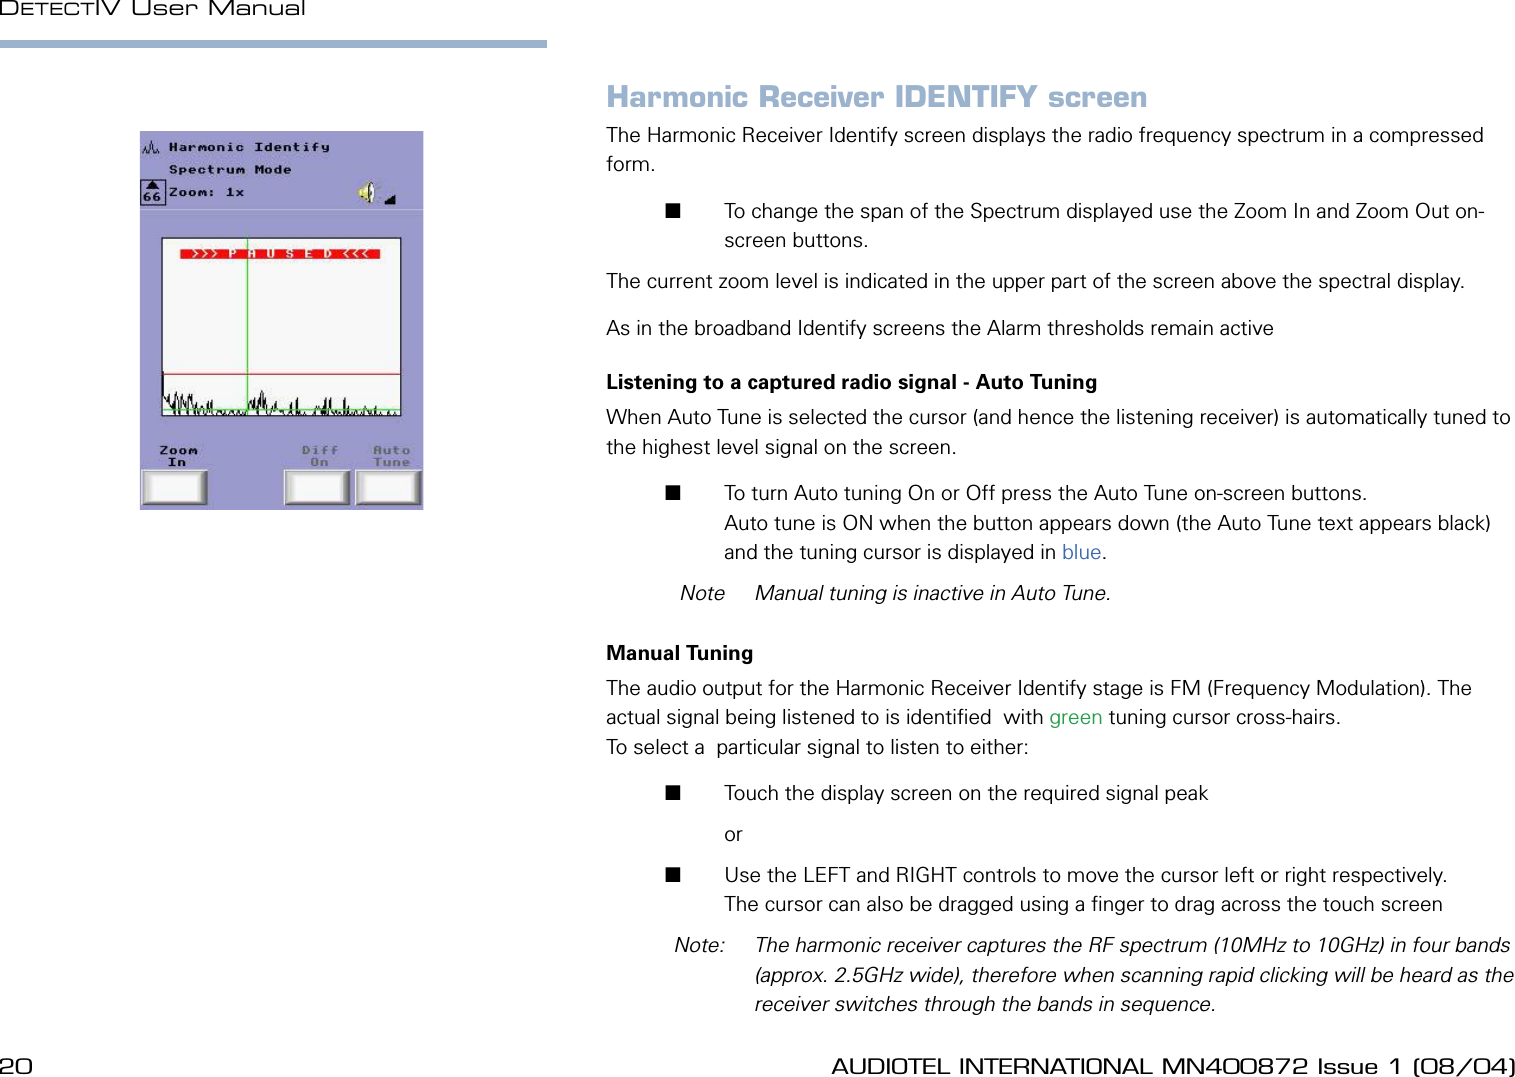Click the signal strength wedge beside the speaker

point(390,201)
